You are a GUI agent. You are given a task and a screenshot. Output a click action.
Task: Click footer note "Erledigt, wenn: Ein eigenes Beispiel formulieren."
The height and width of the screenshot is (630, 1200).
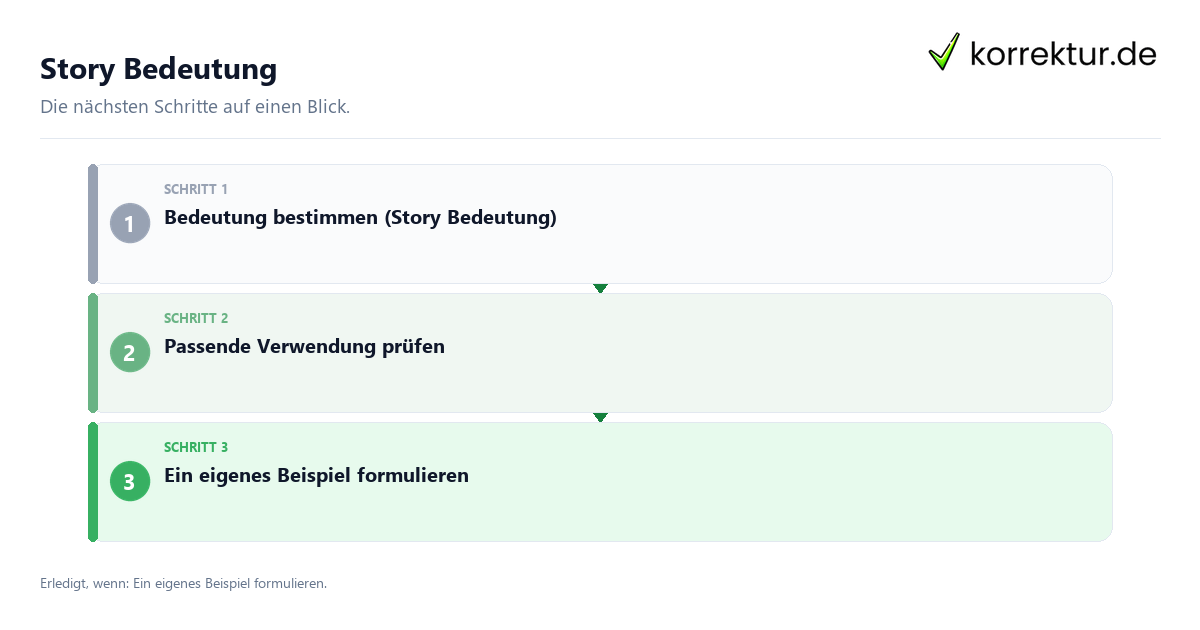184,583
